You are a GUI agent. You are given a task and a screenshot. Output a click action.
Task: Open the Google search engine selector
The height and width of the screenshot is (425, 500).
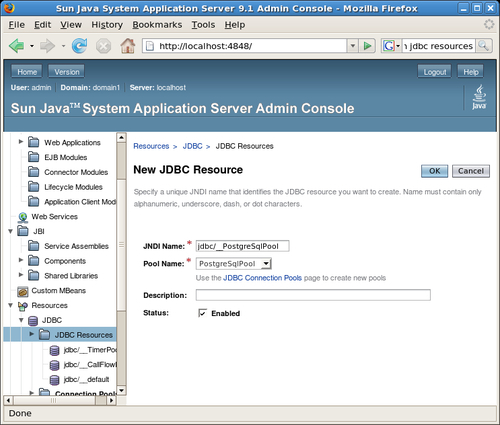click(391, 46)
